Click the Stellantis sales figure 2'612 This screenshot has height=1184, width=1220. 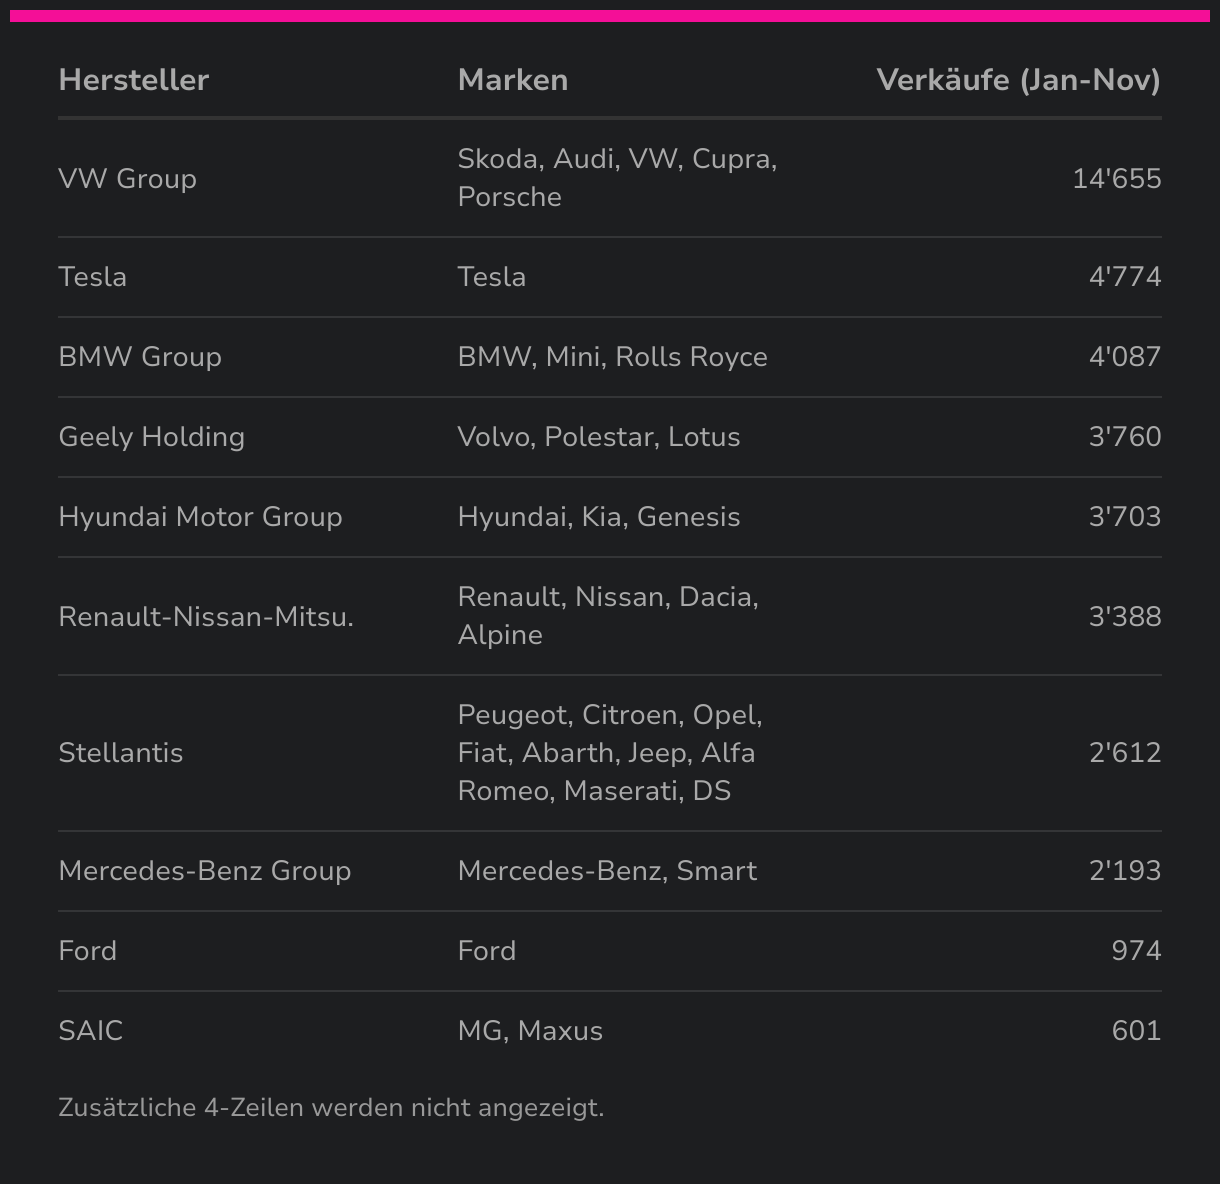click(1125, 753)
